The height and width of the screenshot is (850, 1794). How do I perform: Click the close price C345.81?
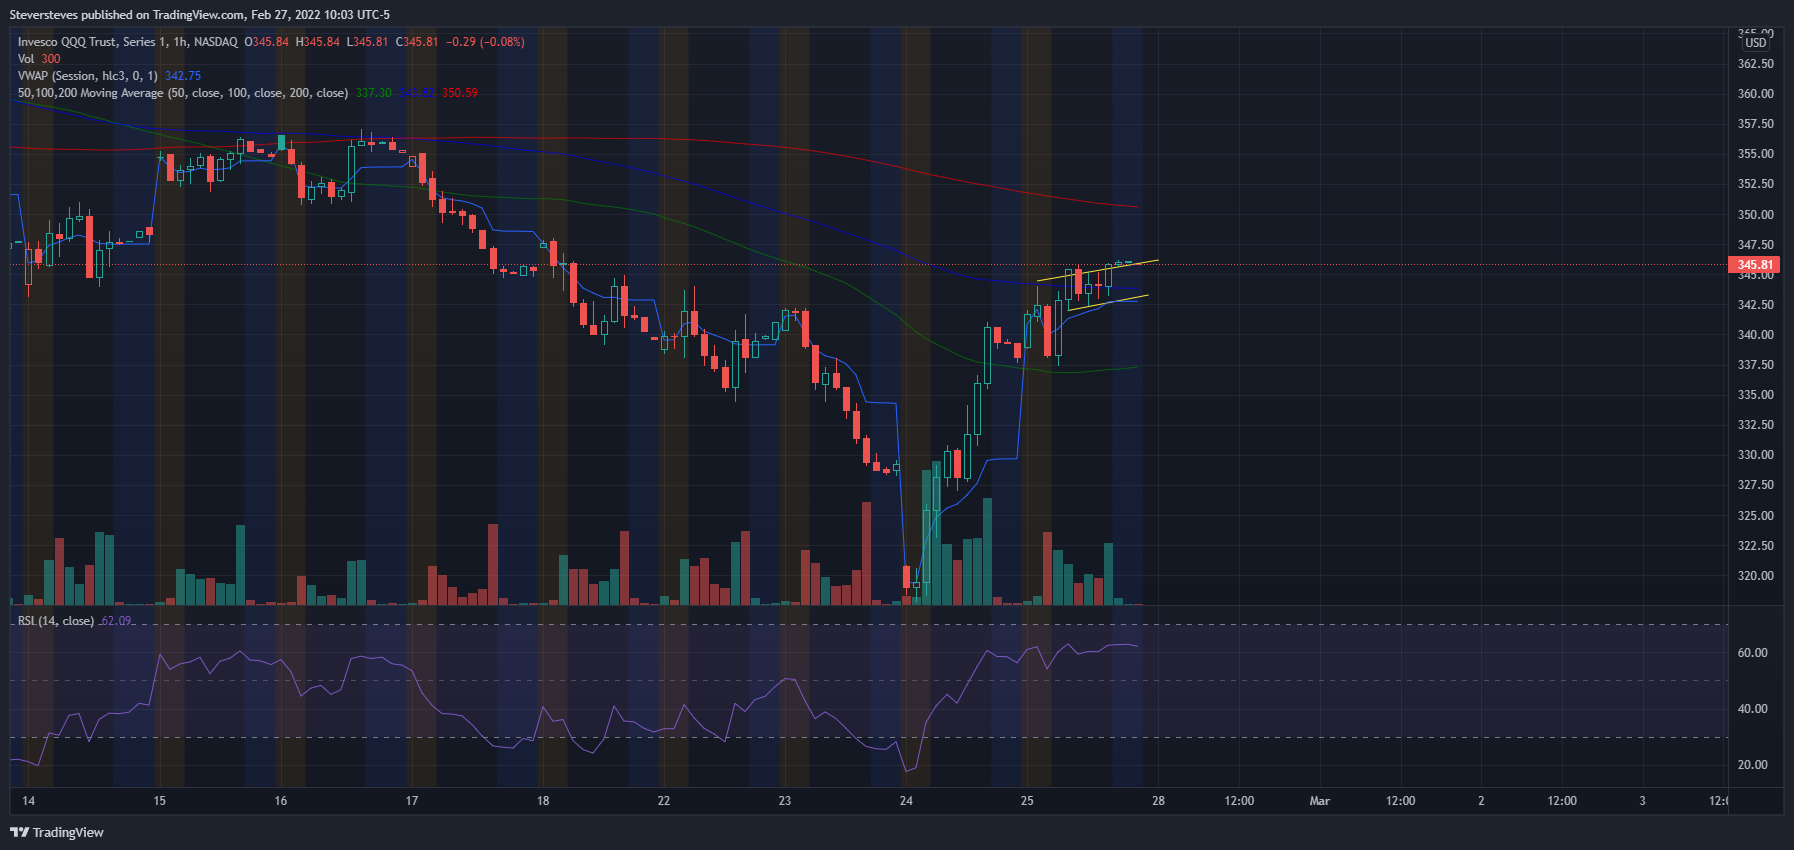pyautogui.click(x=417, y=42)
